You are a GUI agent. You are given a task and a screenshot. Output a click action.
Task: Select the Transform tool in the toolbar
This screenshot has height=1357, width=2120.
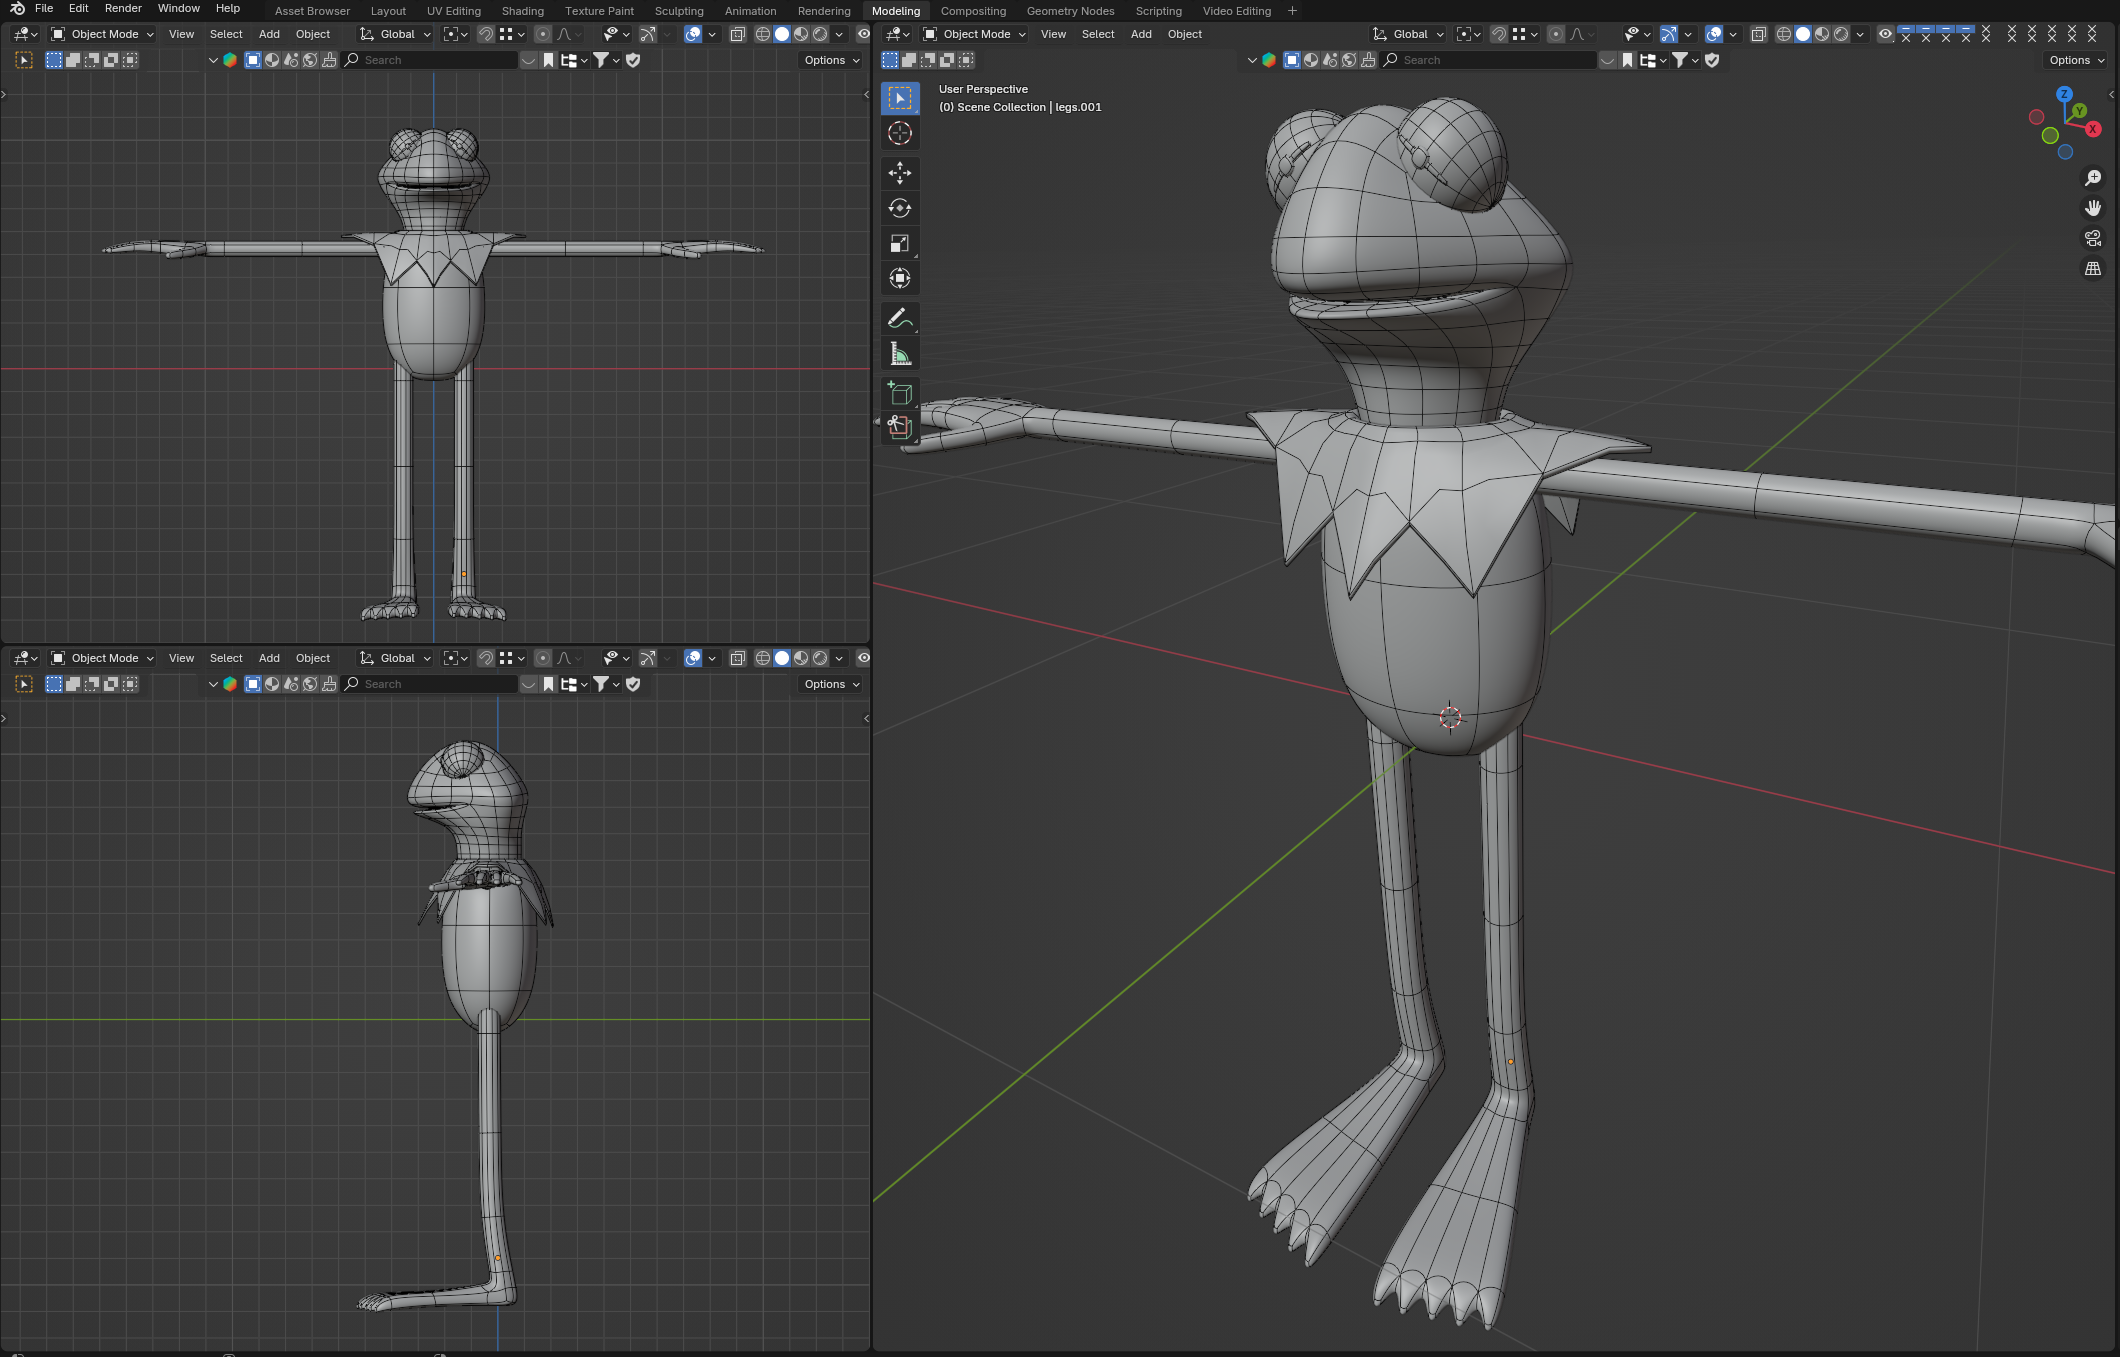[900, 278]
